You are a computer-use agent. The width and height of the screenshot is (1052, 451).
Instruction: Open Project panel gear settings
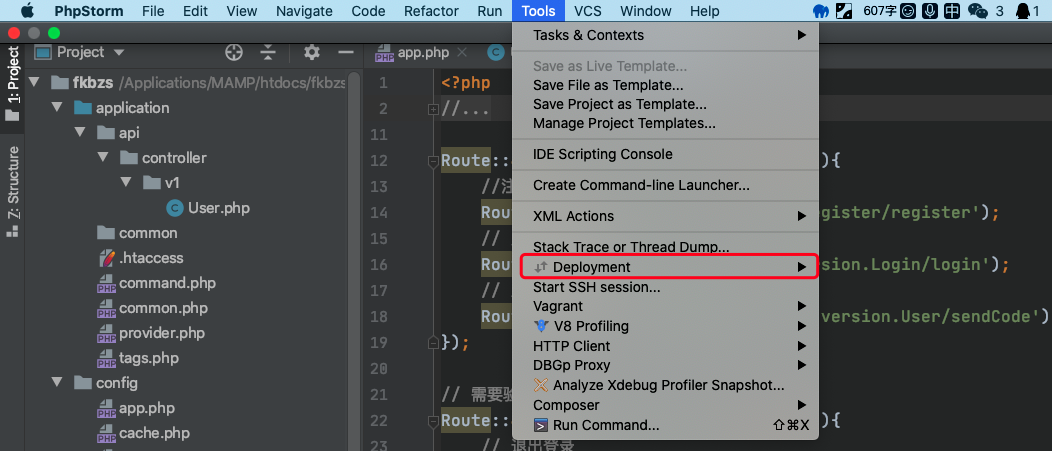point(311,52)
